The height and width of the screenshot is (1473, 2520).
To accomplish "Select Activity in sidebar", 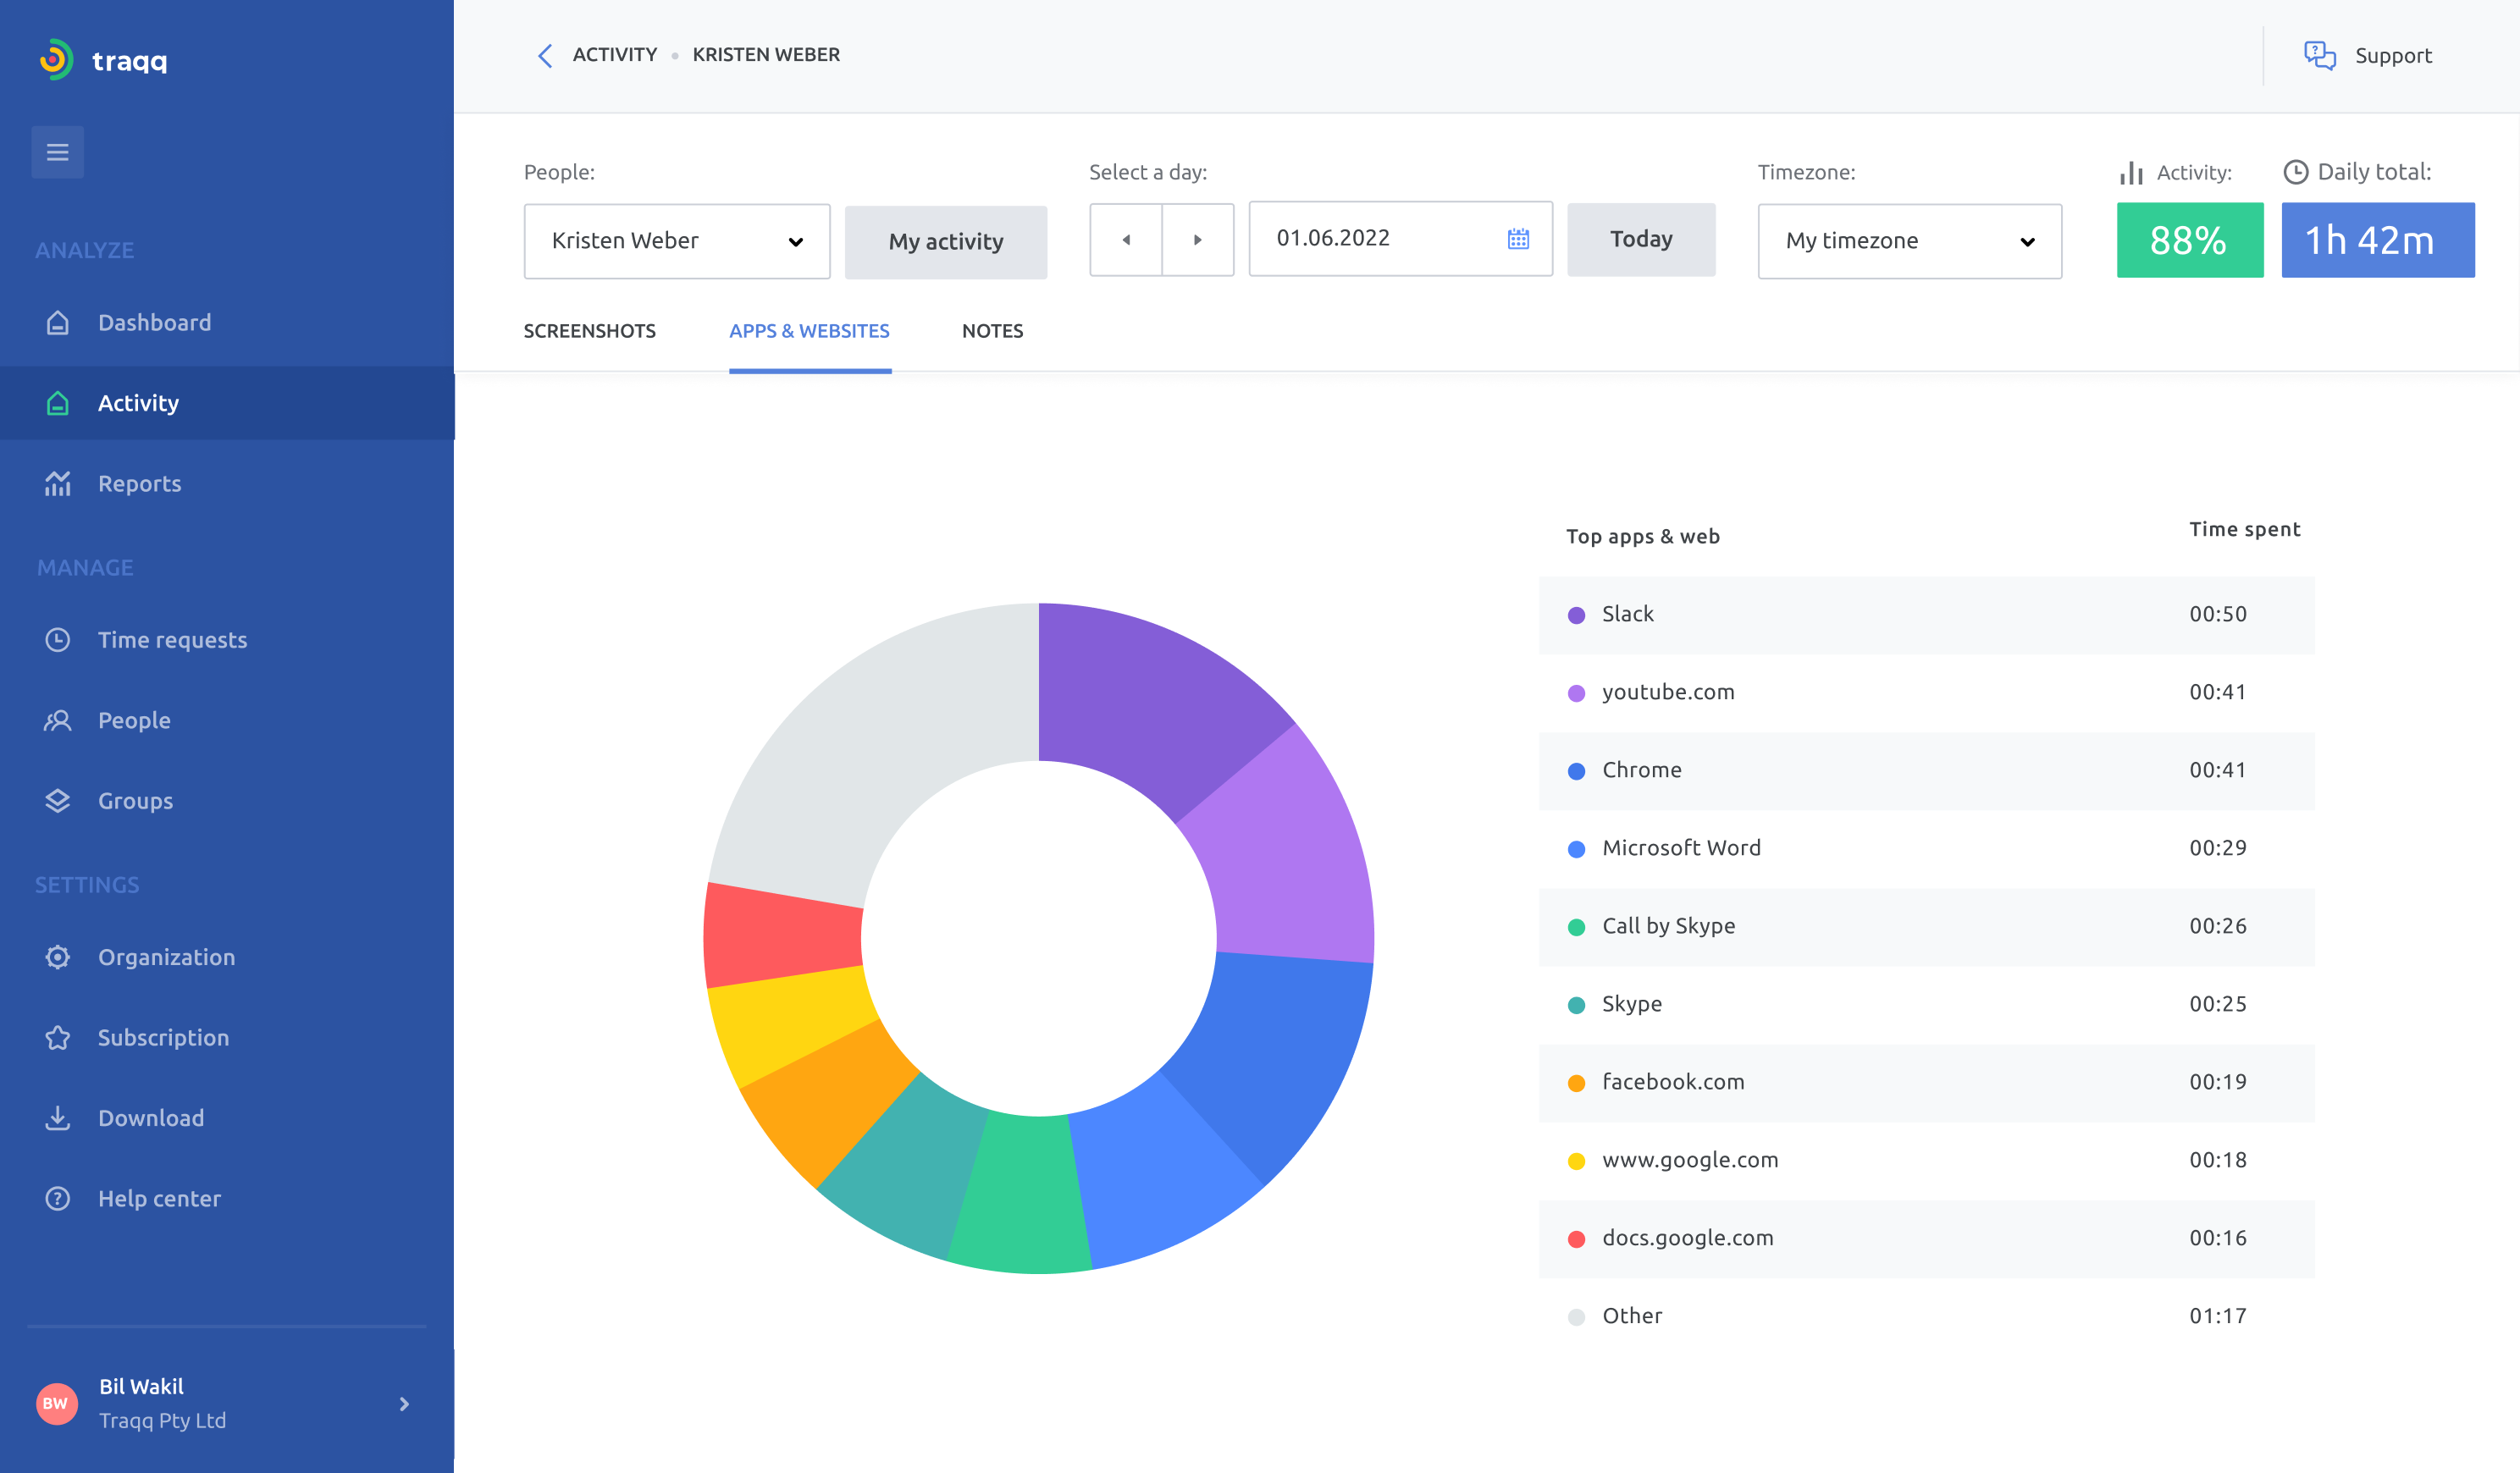I will coord(227,403).
